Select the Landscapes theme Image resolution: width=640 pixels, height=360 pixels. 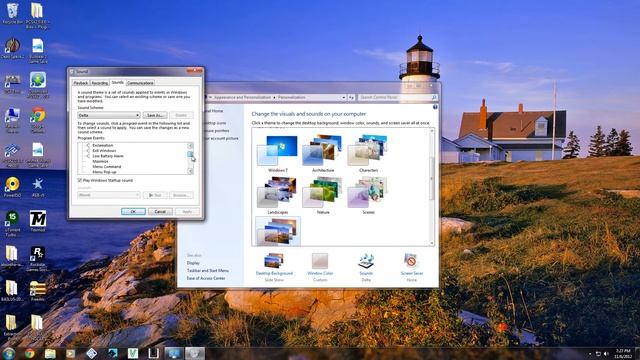(x=278, y=196)
